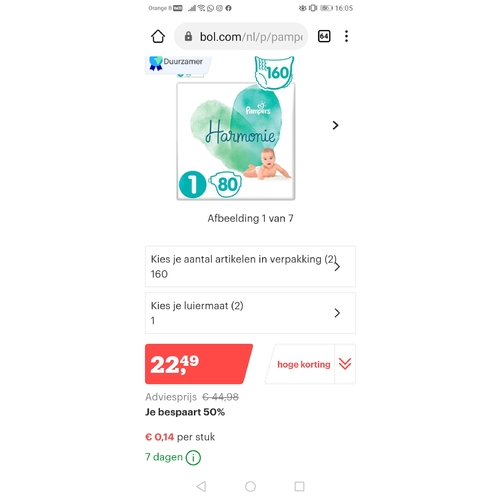The height and width of the screenshot is (500, 500).
Task: Open the Kies je aantal artikelen in verpakking selector
Action: pyautogui.click(x=250, y=266)
